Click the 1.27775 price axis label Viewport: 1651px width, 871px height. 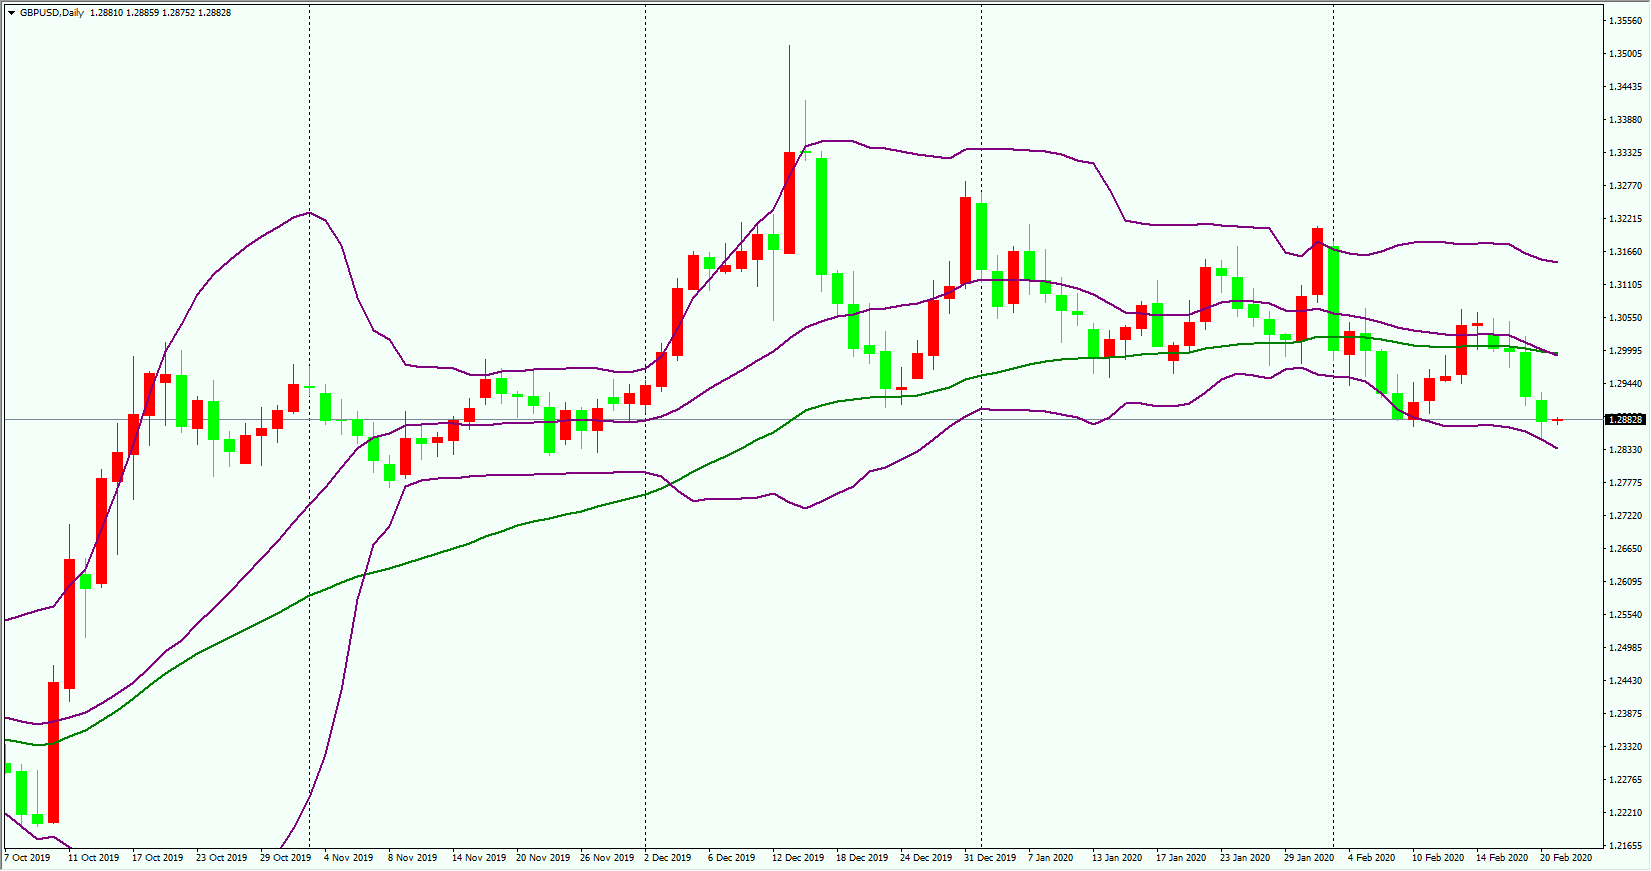click(x=1625, y=482)
